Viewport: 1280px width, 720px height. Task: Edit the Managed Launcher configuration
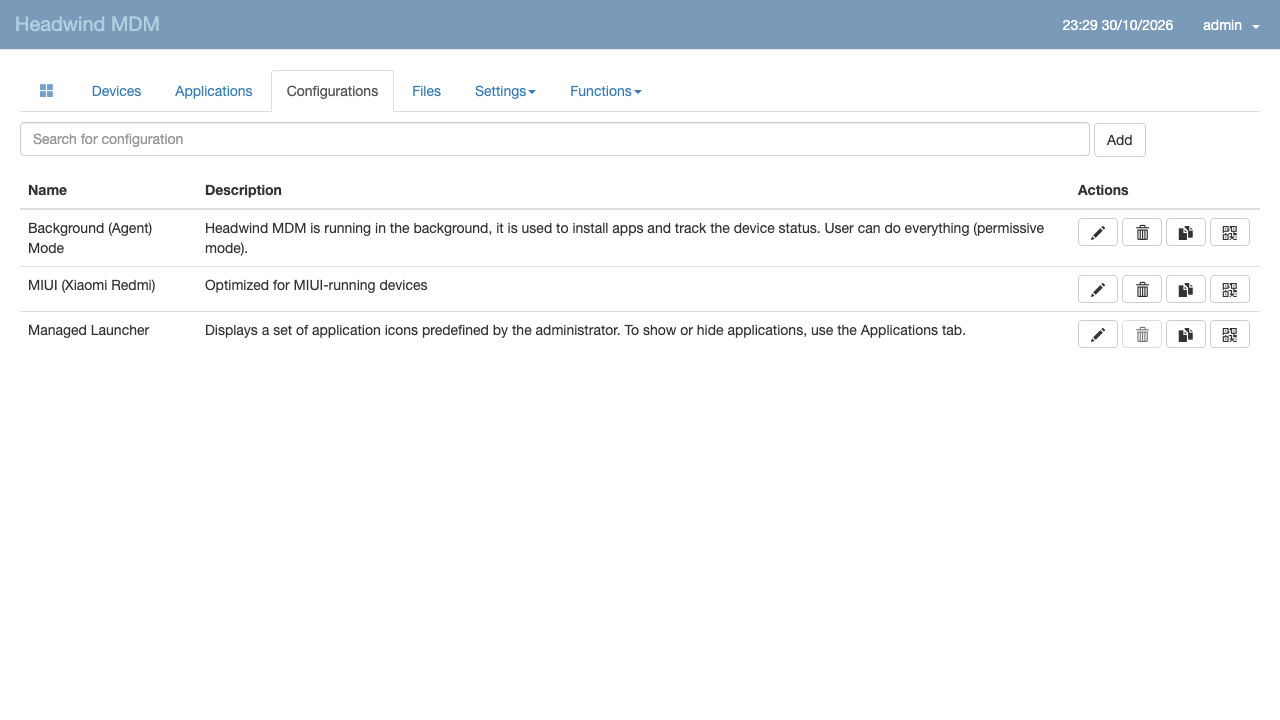1098,334
